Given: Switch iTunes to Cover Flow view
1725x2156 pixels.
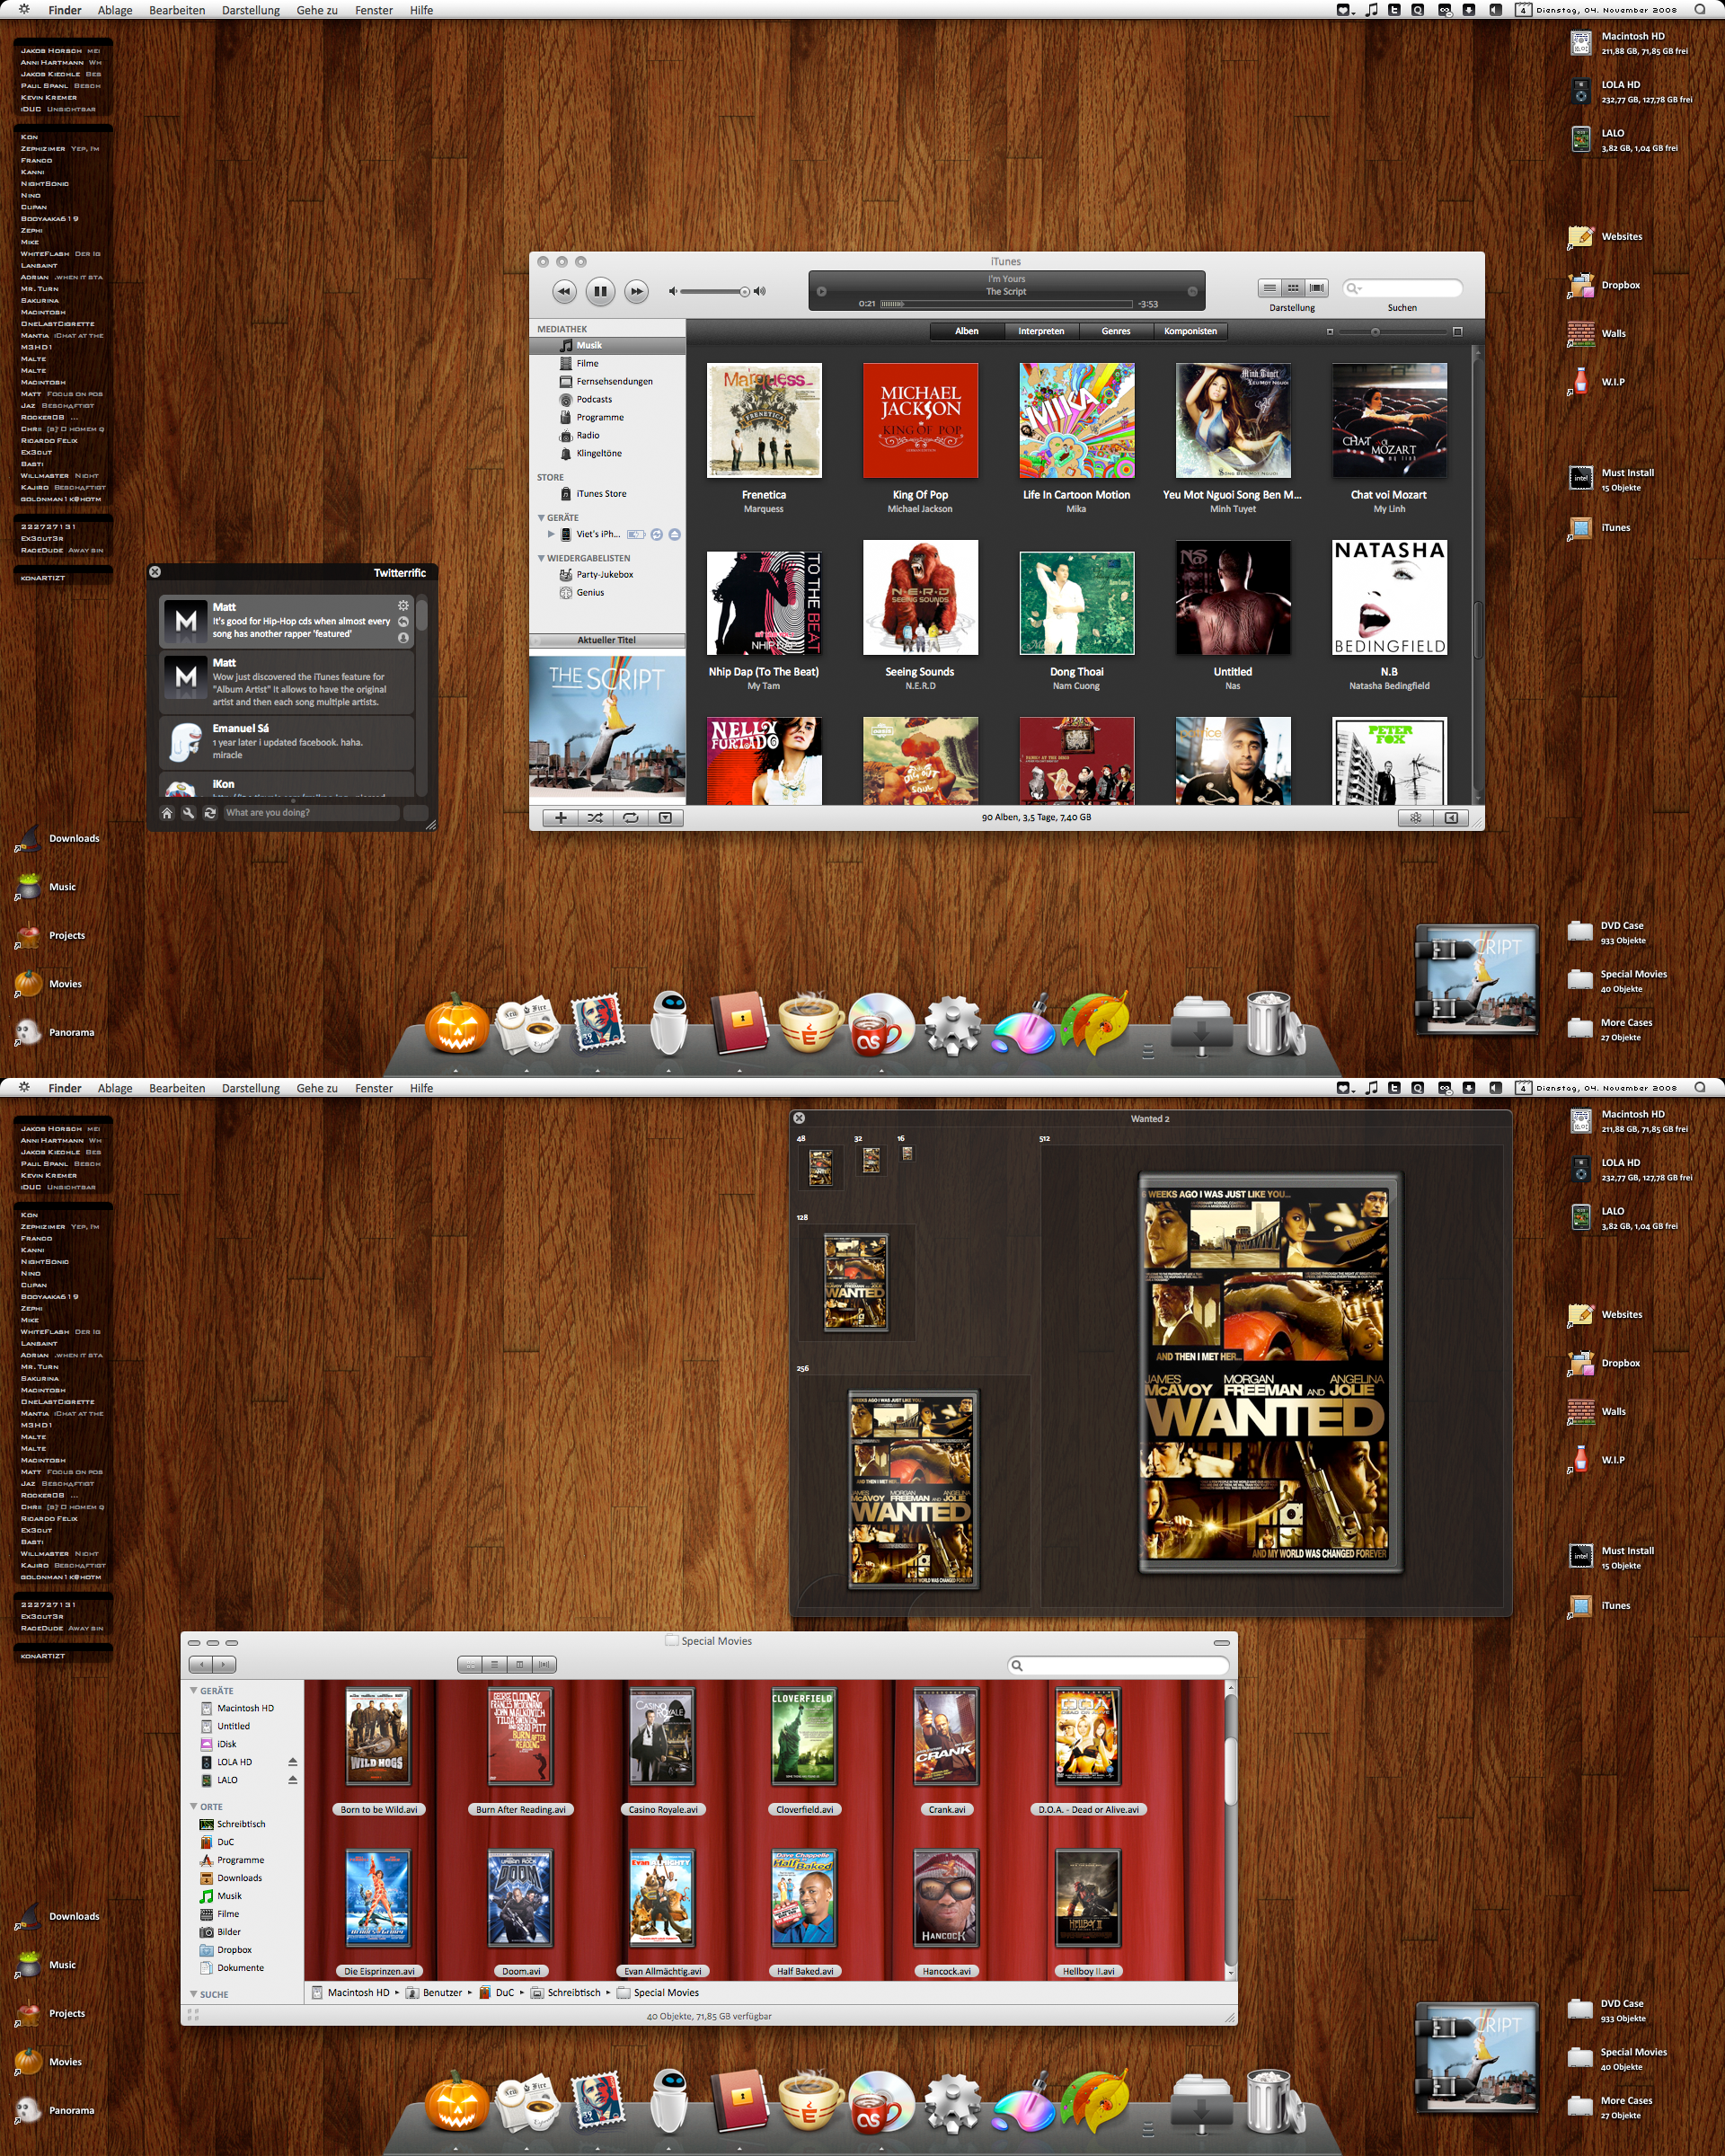Looking at the screenshot, I should click(1317, 288).
